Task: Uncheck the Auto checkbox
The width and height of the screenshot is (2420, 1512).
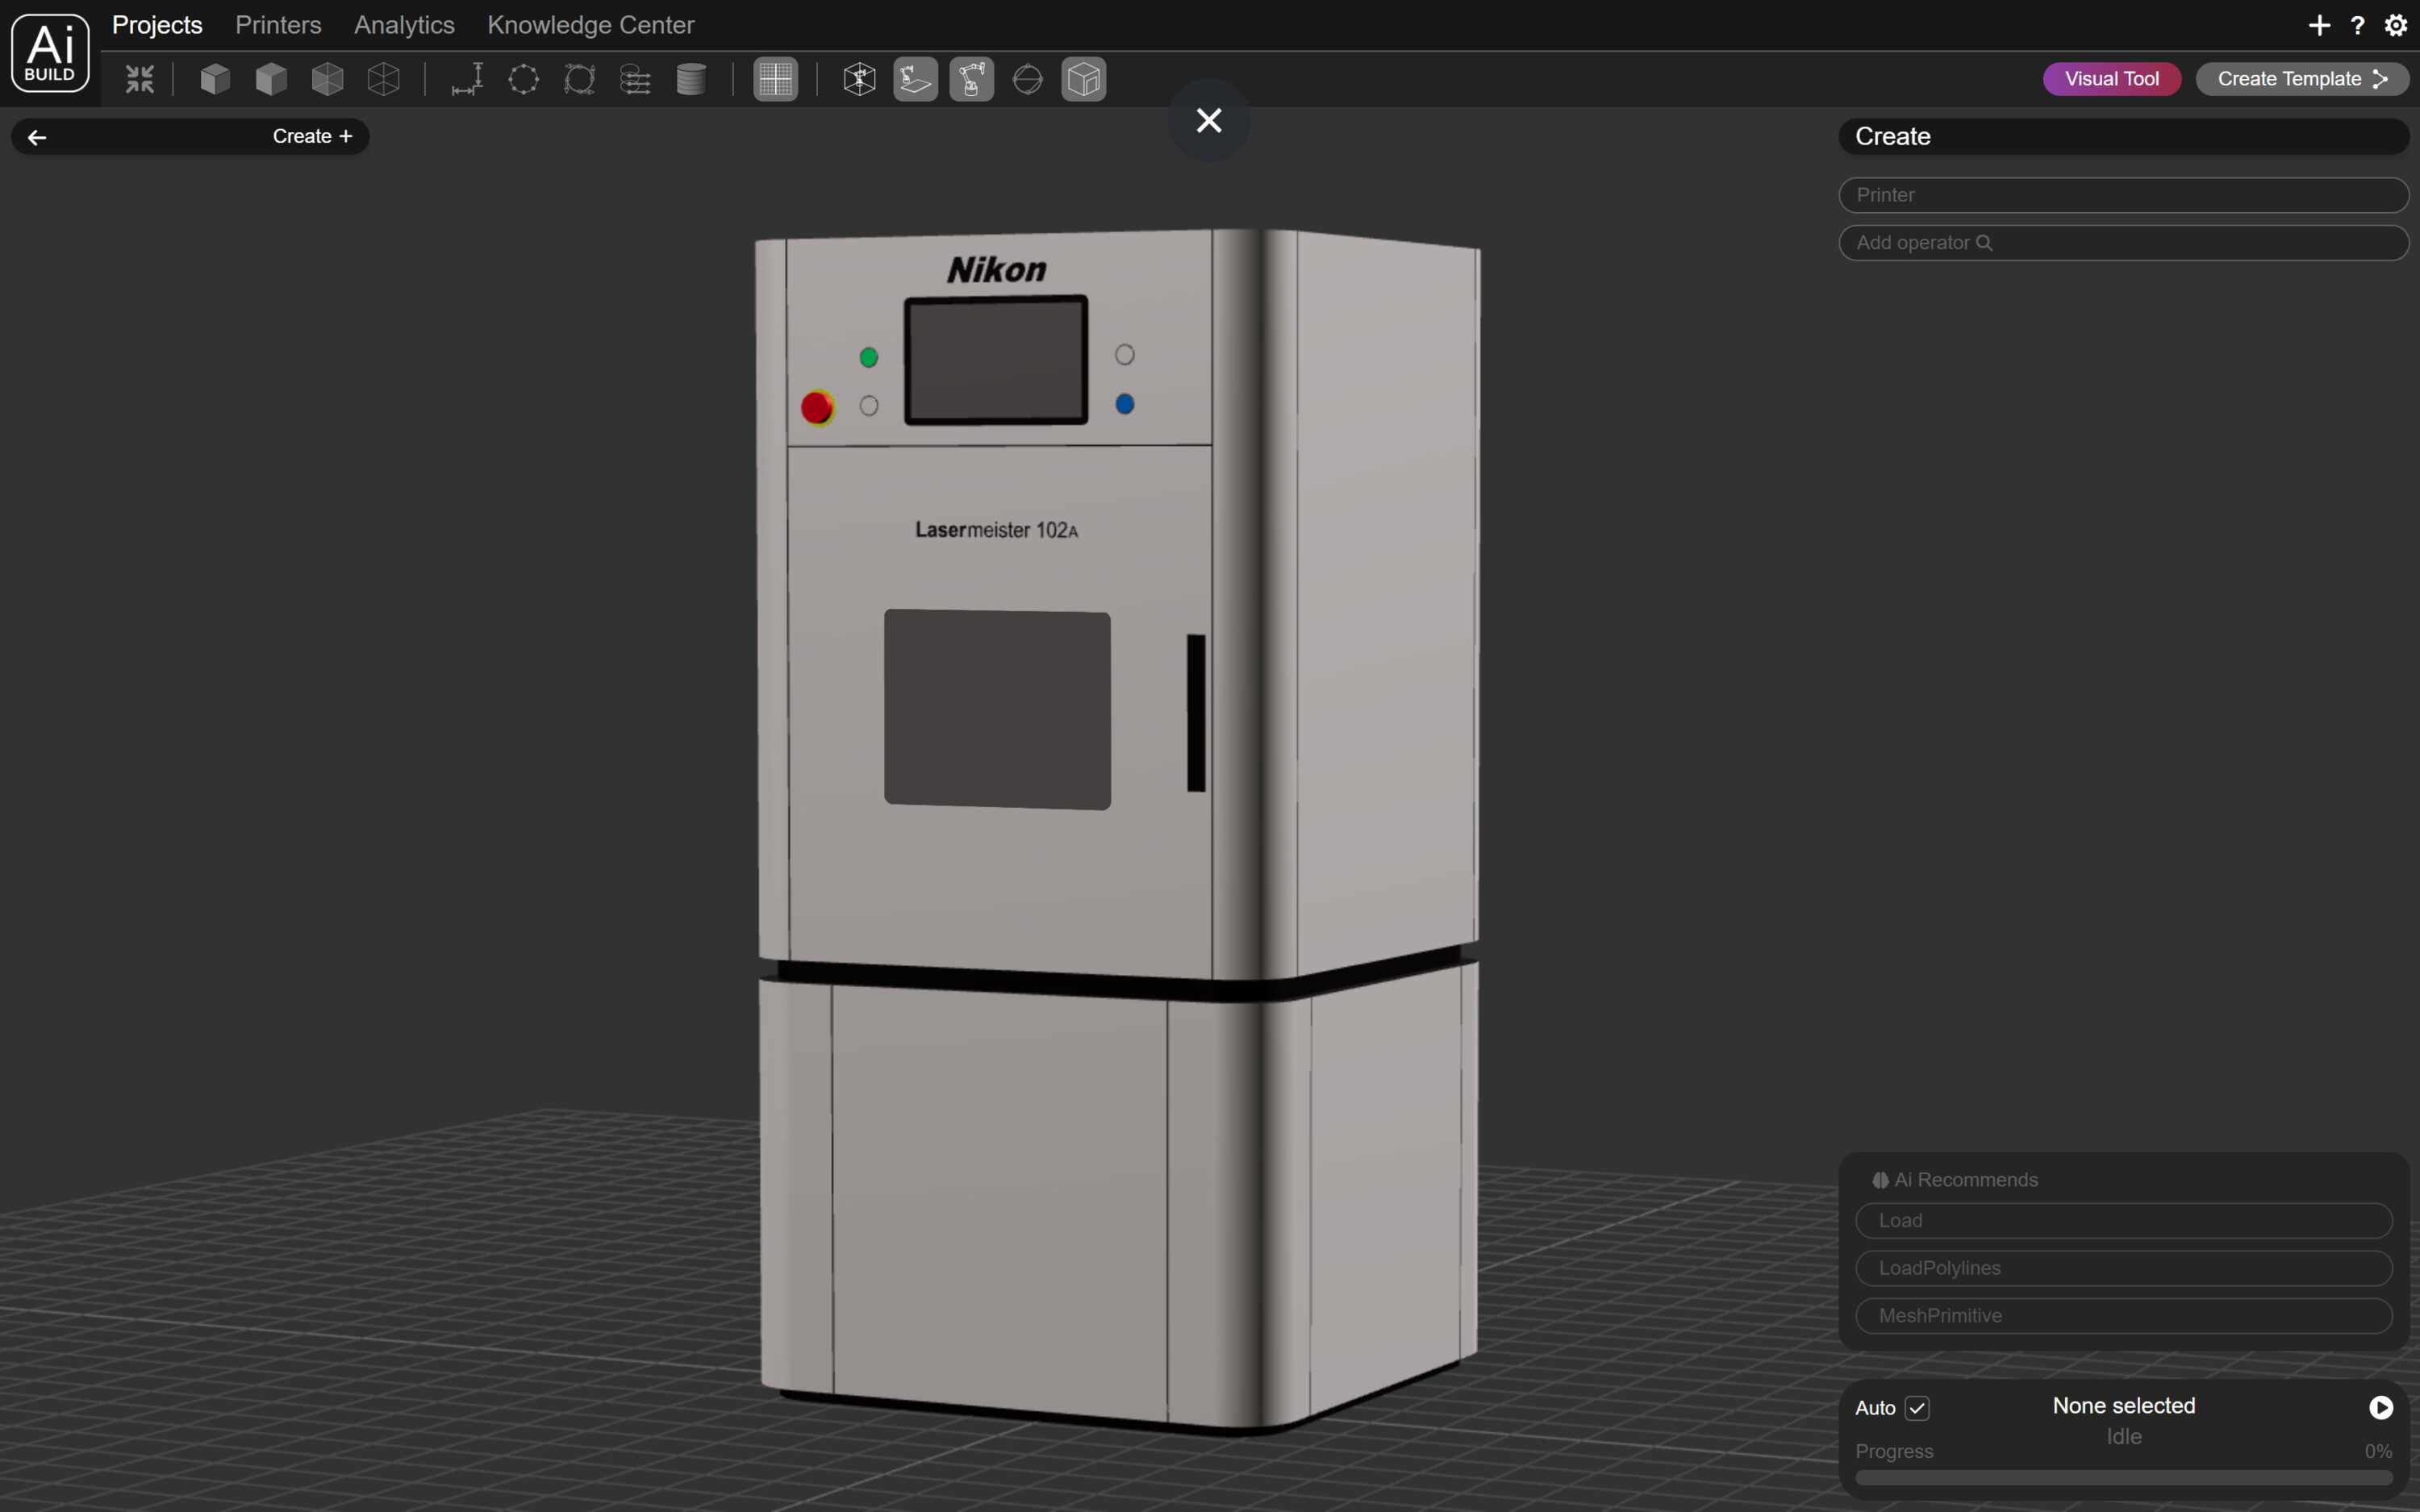Action: click(x=1916, y=1408)
